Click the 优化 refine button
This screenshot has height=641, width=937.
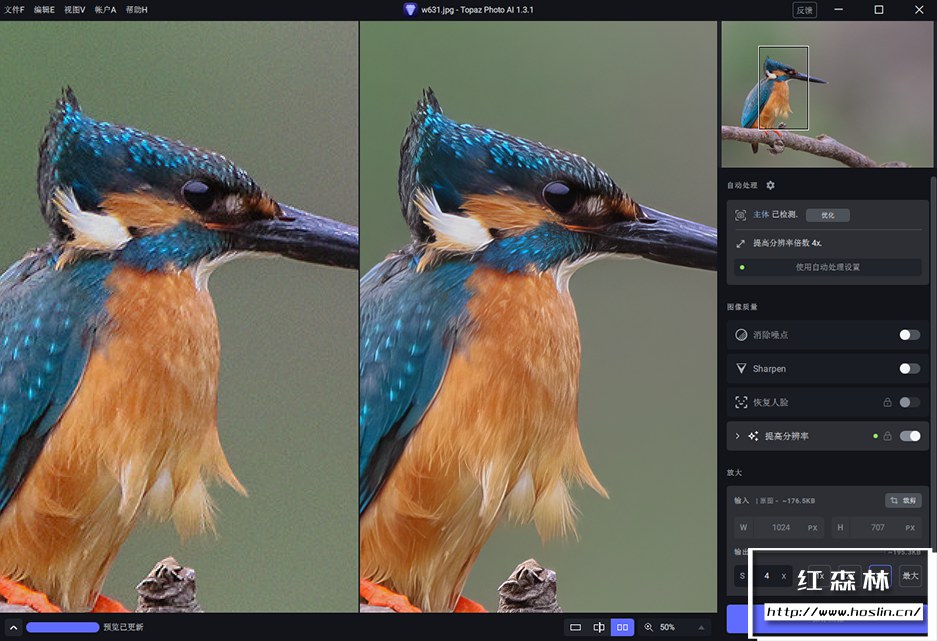tap(828, 215)
